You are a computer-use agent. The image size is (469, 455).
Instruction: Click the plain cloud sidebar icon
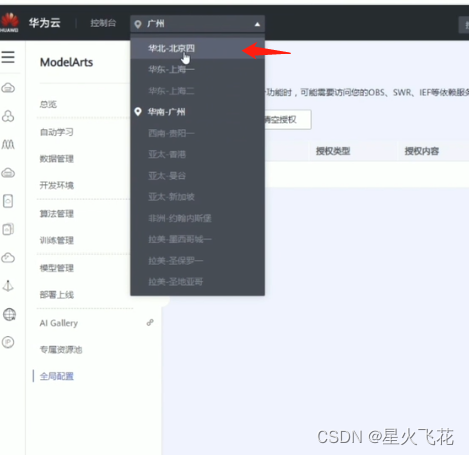8,258
